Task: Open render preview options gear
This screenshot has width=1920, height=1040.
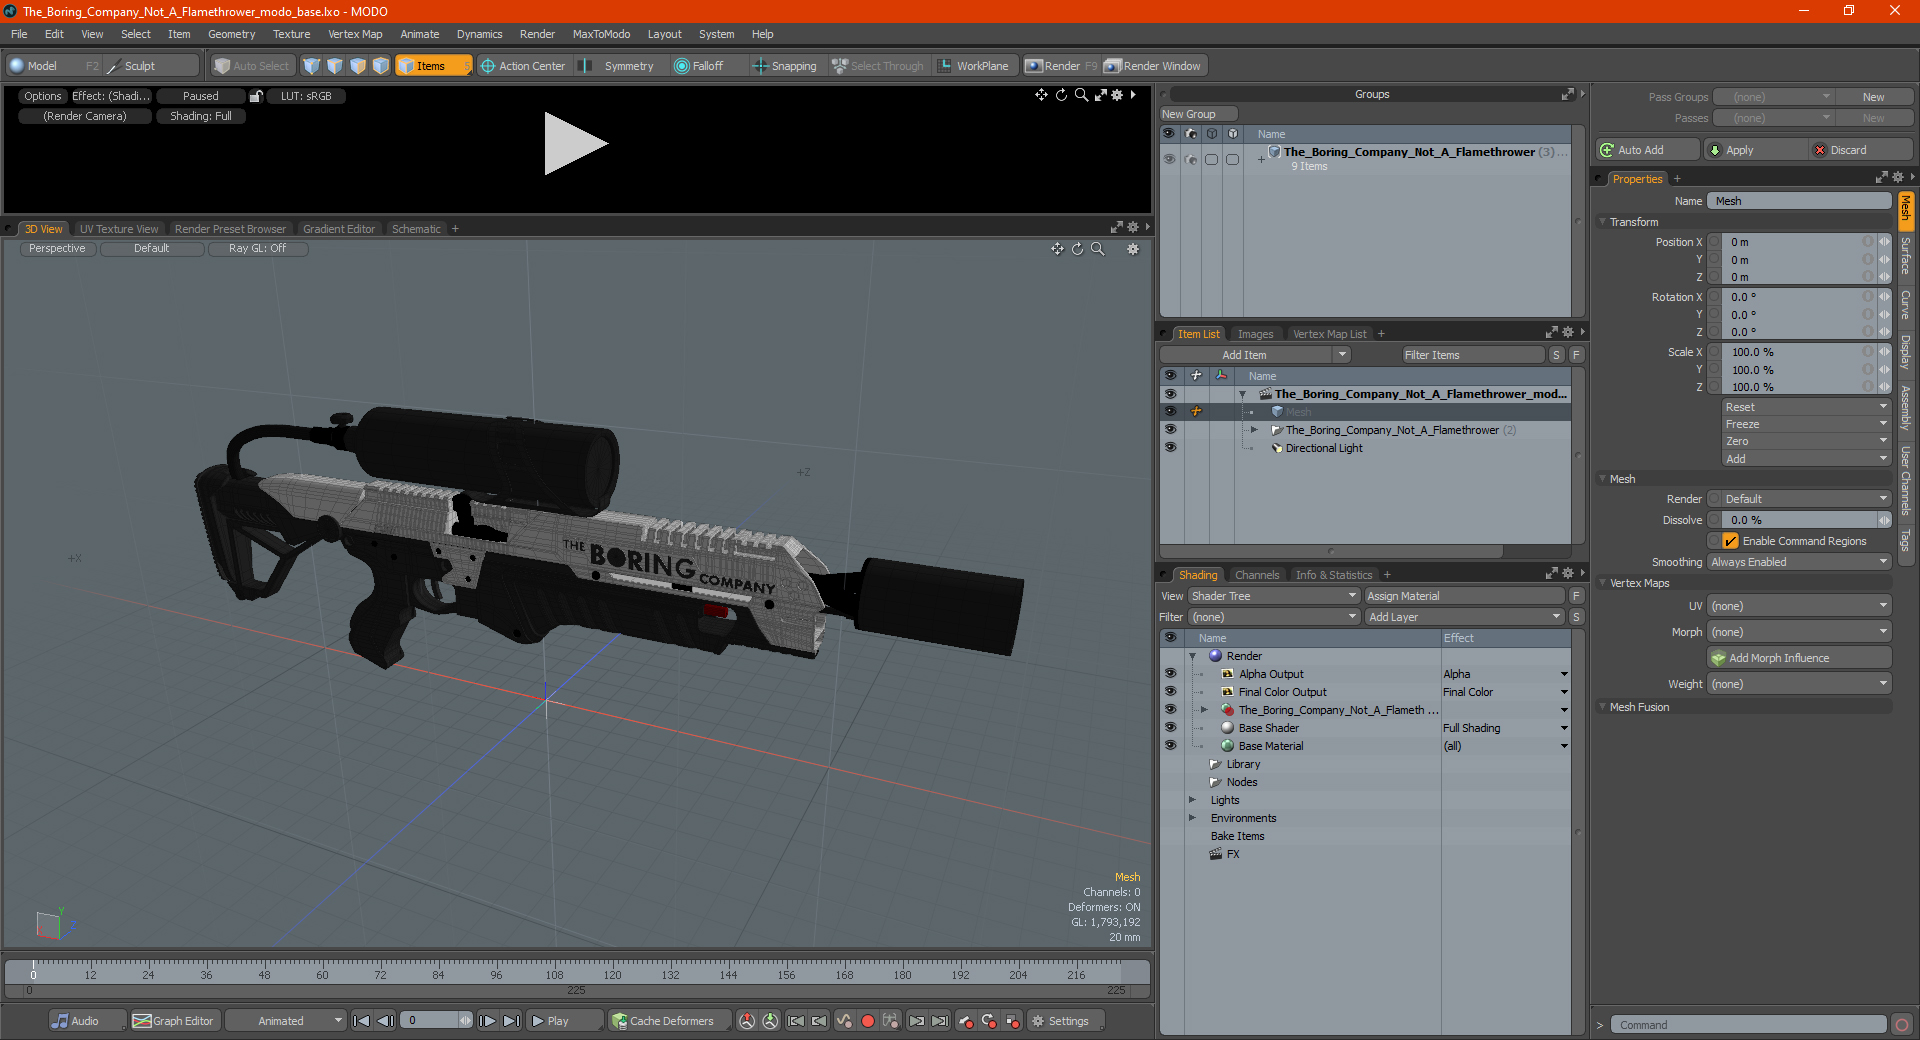Action: coord(1117,95)
